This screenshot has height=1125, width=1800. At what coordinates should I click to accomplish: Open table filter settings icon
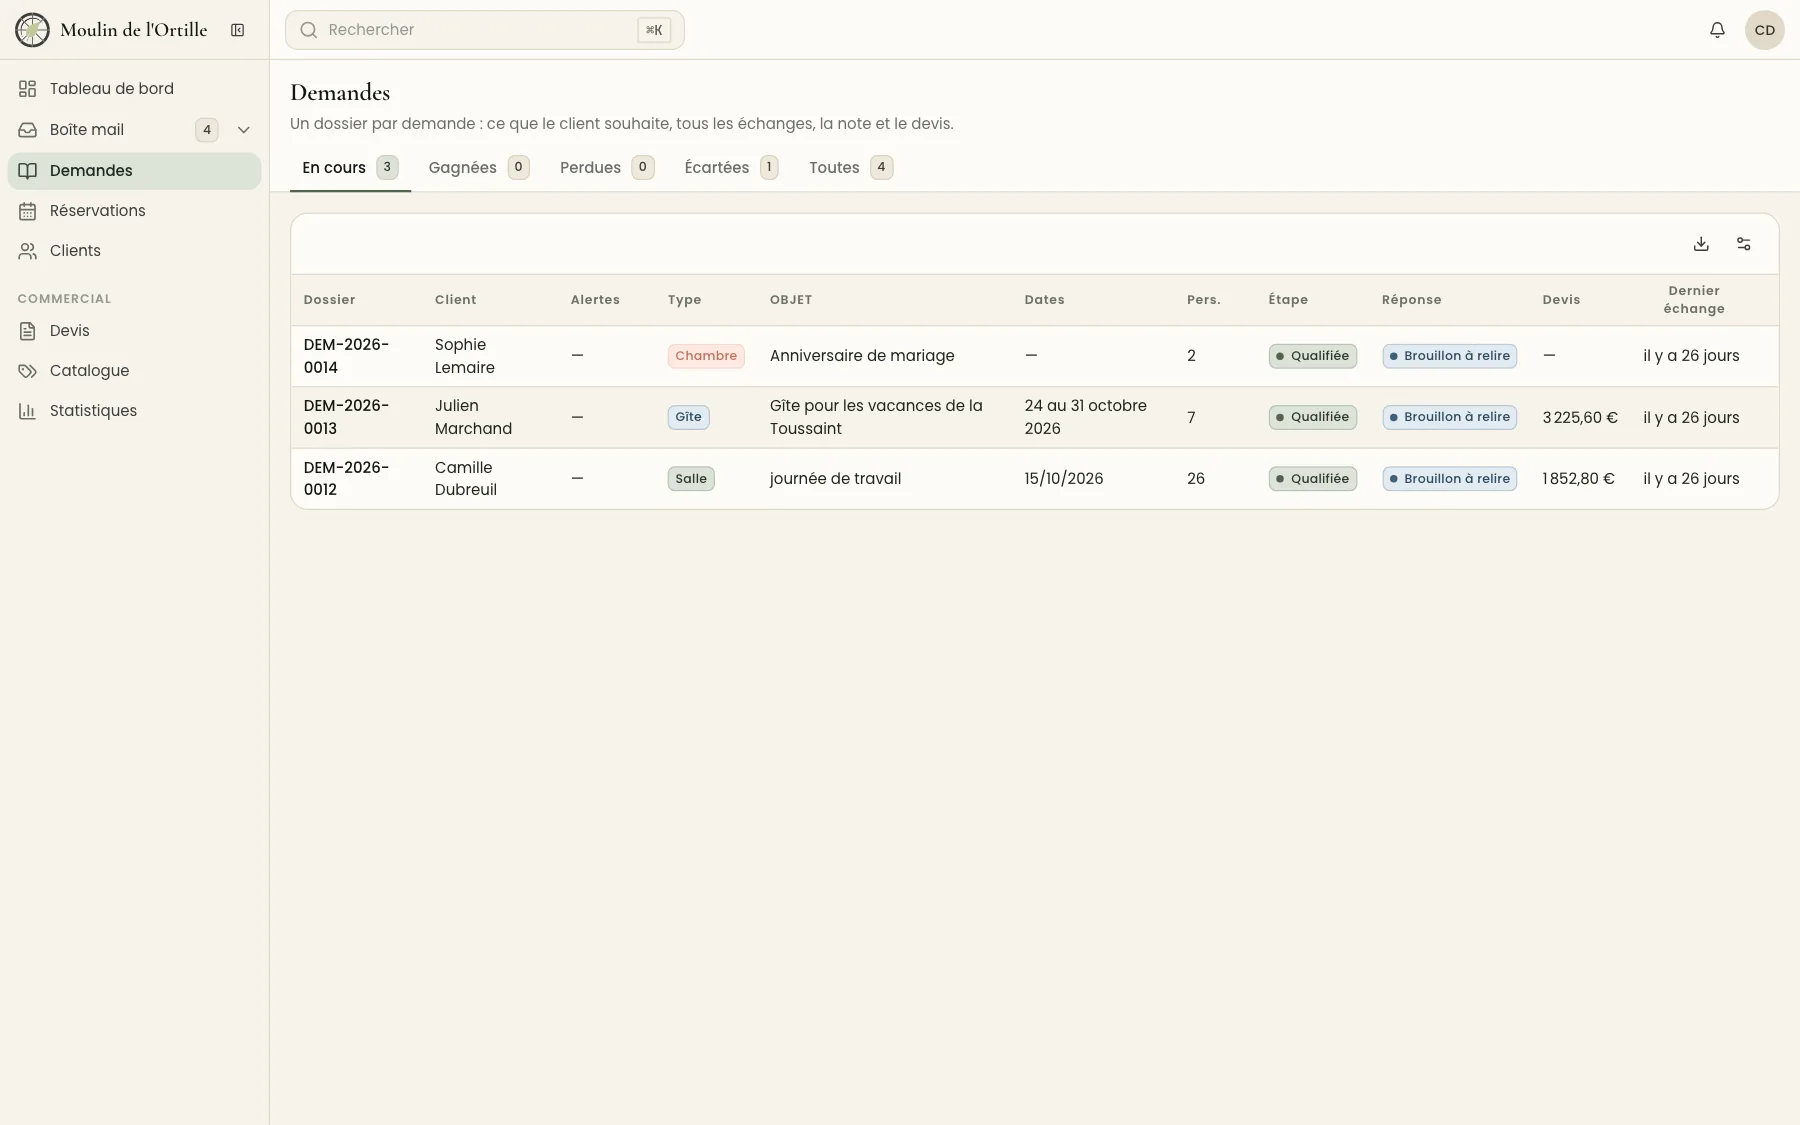click(1743, 244)
